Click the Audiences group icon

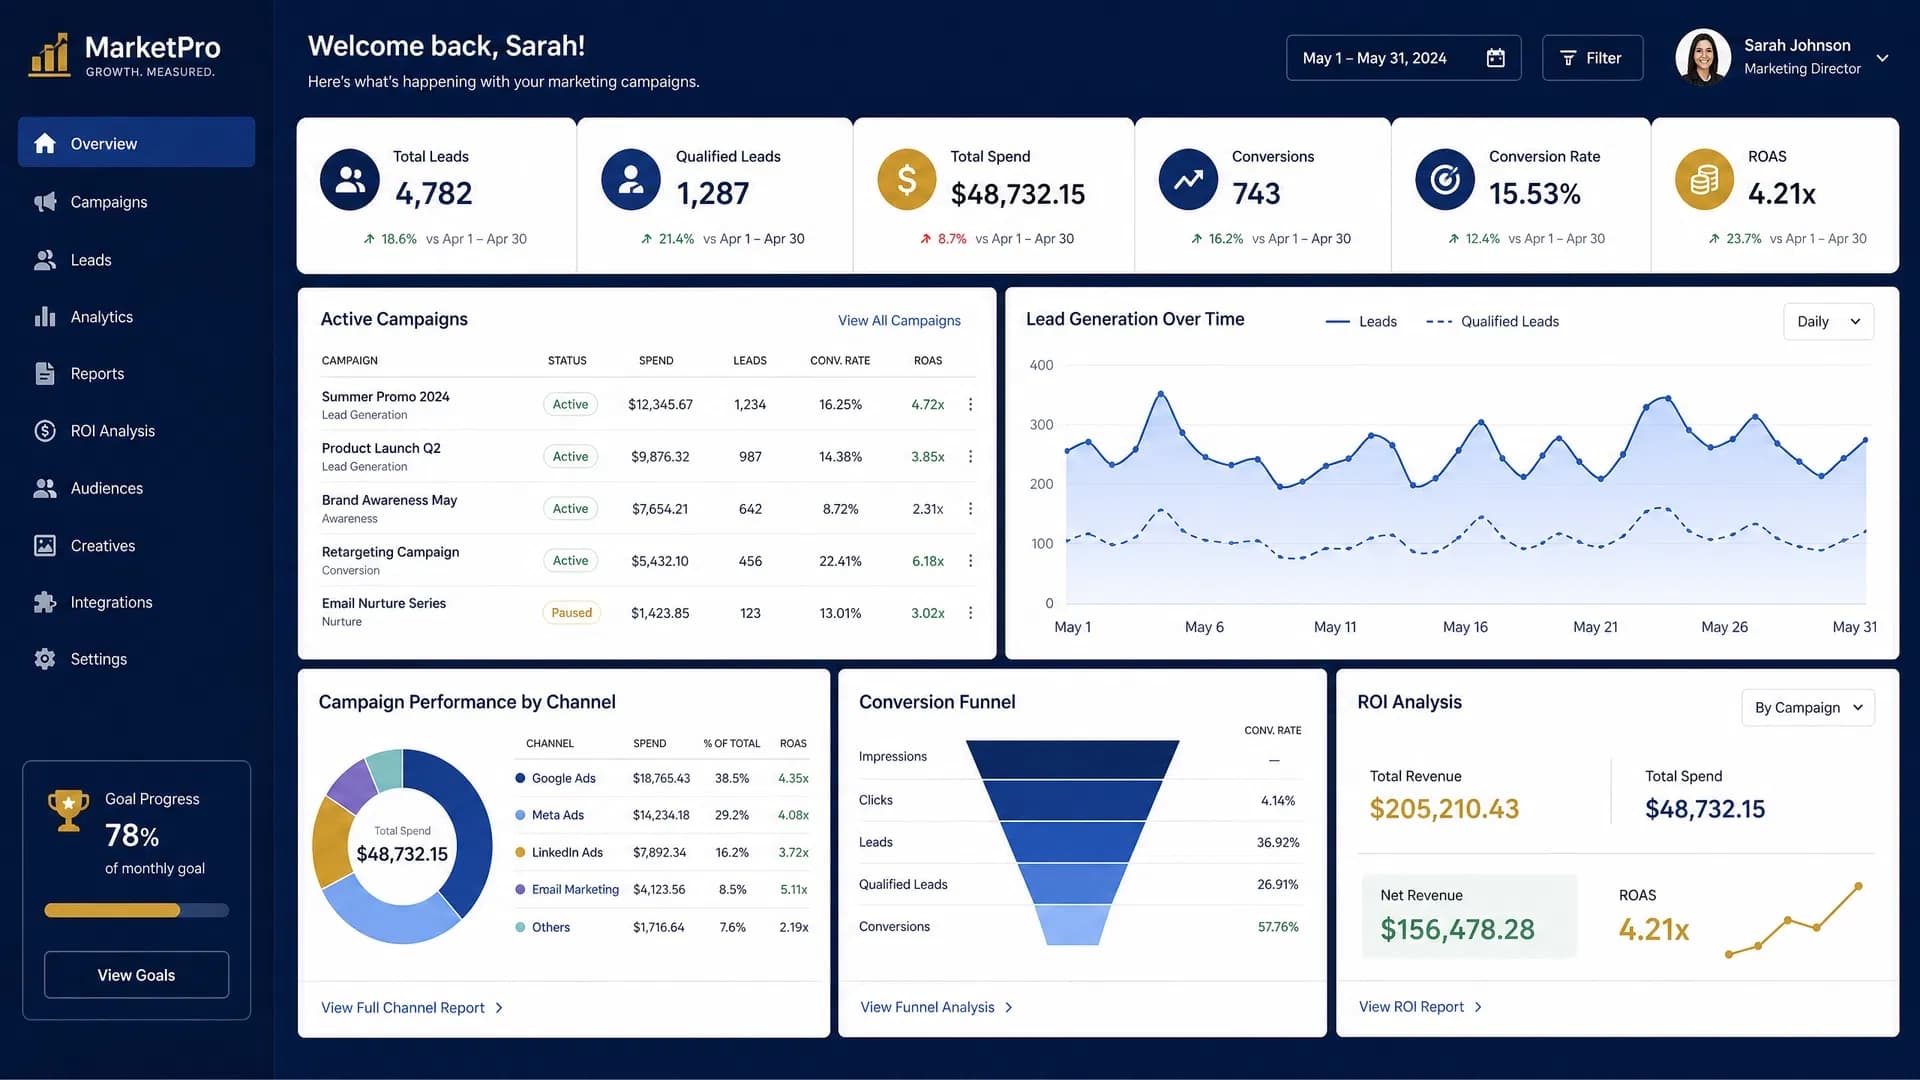(x=45, y=488)
